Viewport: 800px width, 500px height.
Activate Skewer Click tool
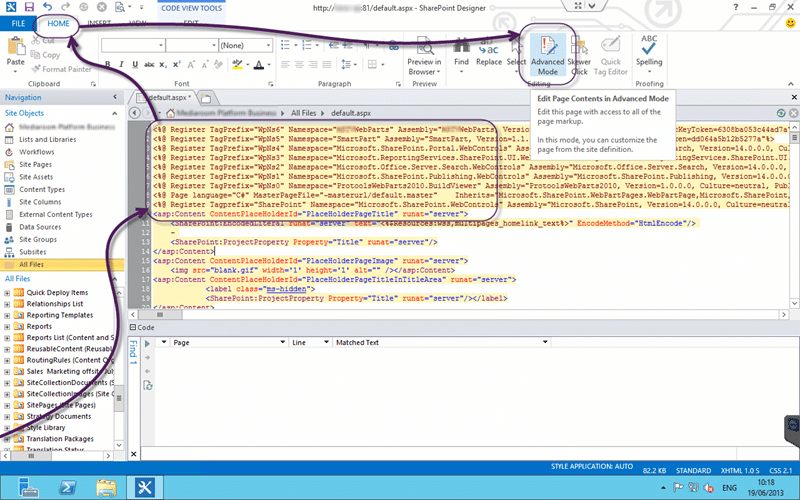pos(579,56)
